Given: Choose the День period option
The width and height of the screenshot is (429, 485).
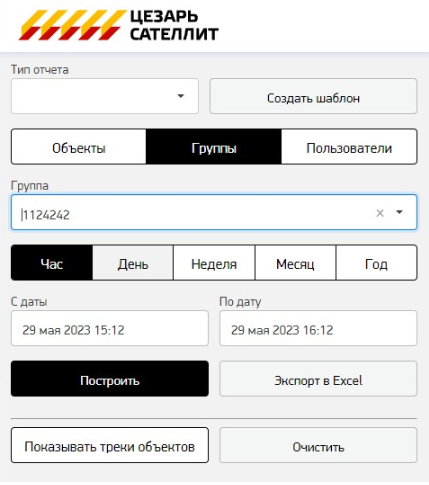Looking at the screenshot, I should click(133, 263).
